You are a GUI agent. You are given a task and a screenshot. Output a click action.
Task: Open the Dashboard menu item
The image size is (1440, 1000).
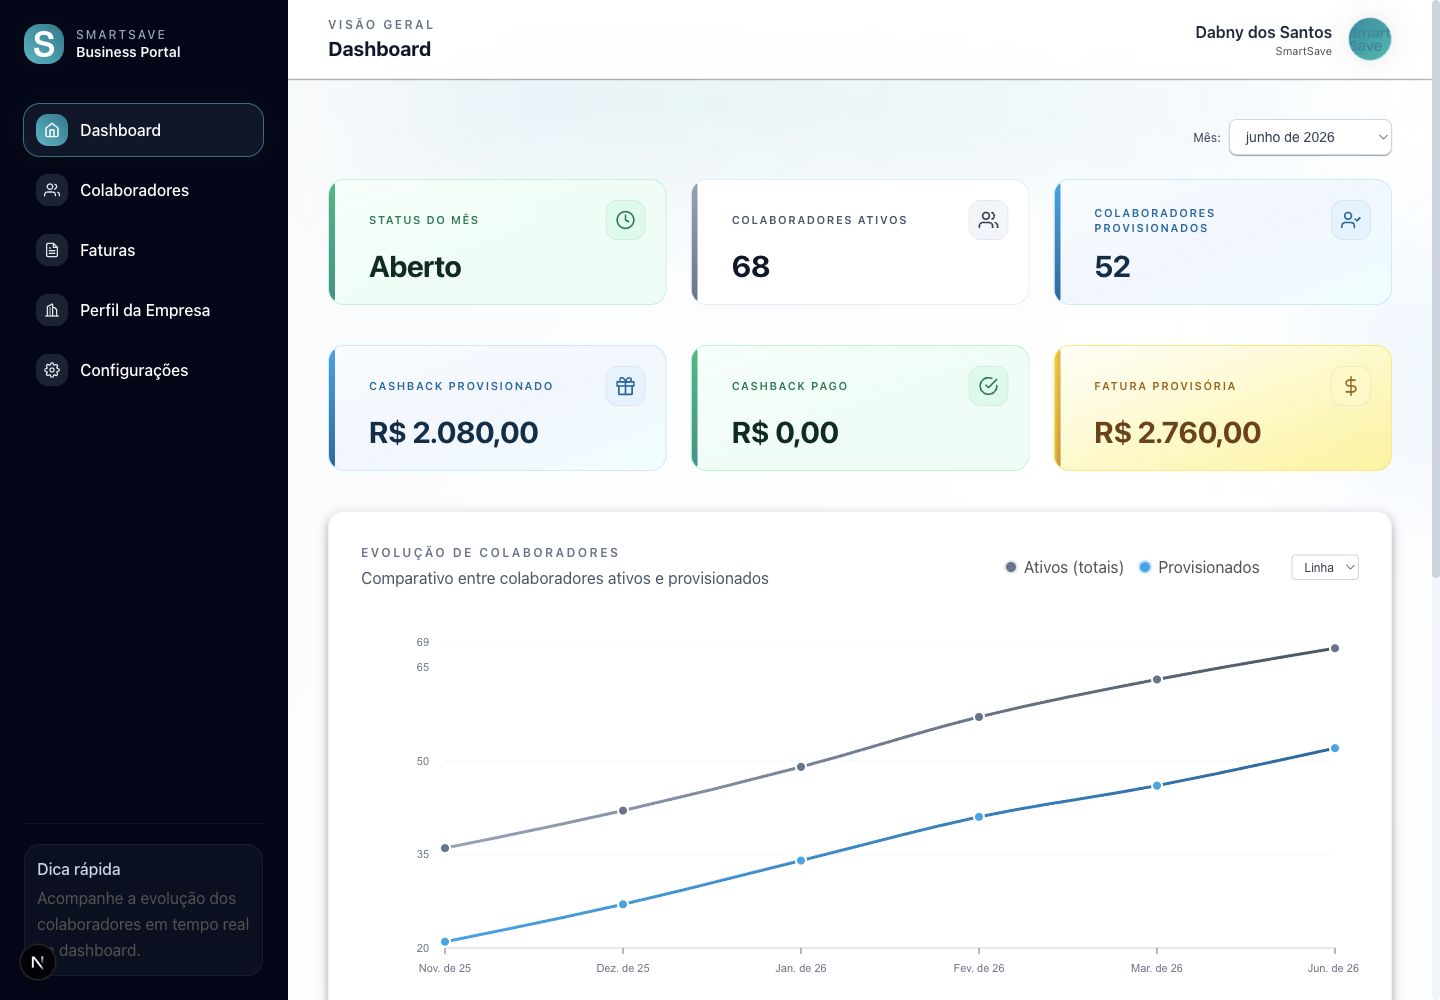coord(143,130)
